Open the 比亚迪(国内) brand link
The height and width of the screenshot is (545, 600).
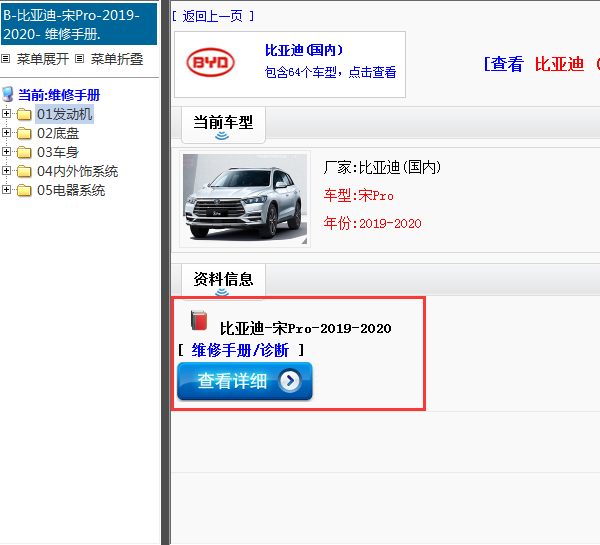click(304, 50)
